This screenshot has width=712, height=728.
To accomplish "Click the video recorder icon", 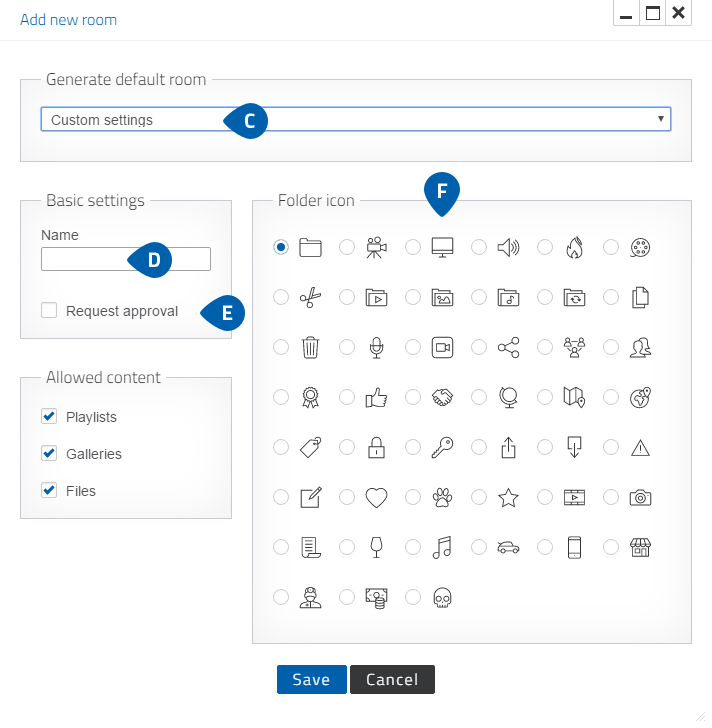I will click(x=442, y=347).
